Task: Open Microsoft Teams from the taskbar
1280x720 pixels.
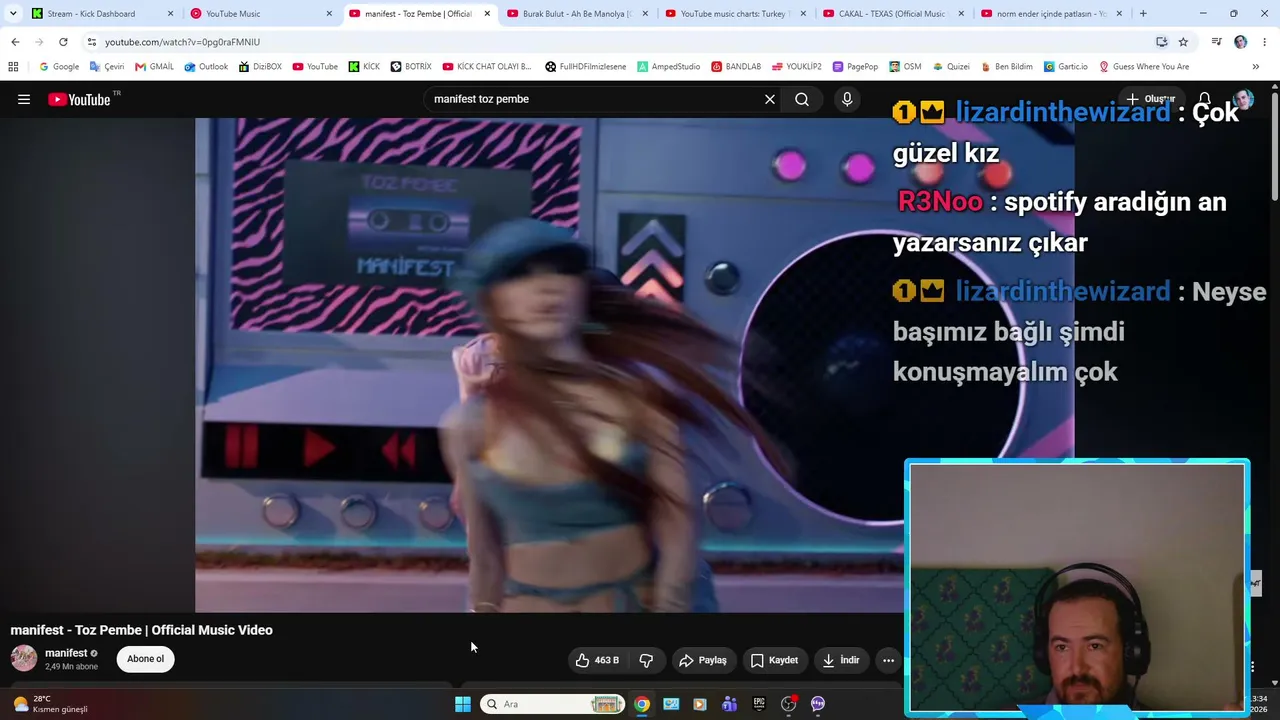Action: (x=730, y=704)
